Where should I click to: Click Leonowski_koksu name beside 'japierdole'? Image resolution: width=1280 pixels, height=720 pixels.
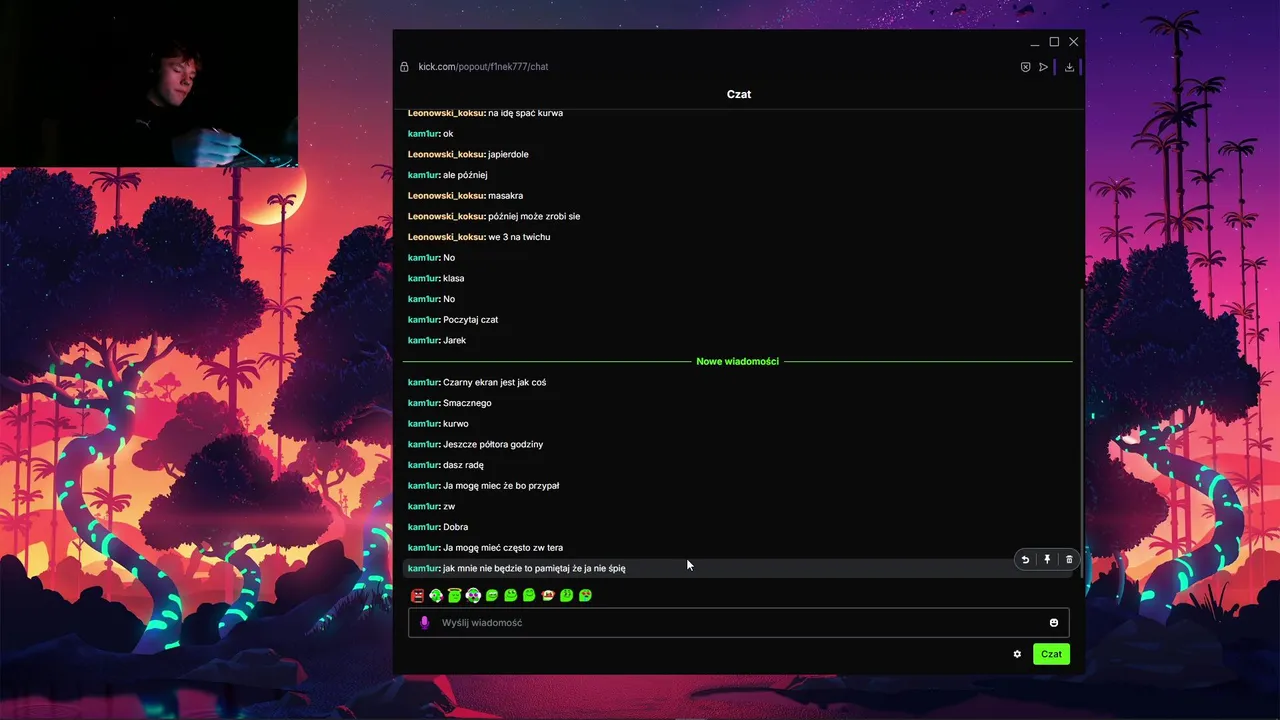tap(446, 154)
